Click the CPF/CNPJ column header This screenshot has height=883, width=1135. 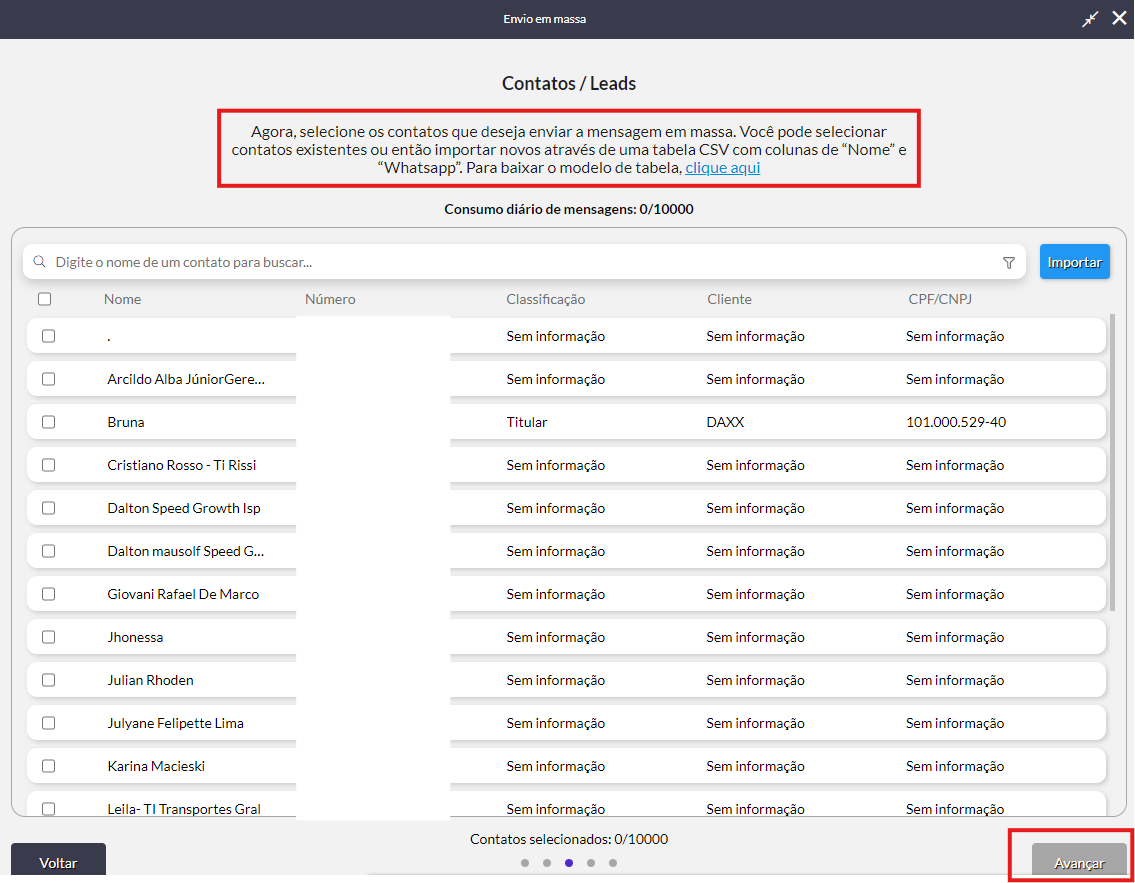click(x=940, y=299)
